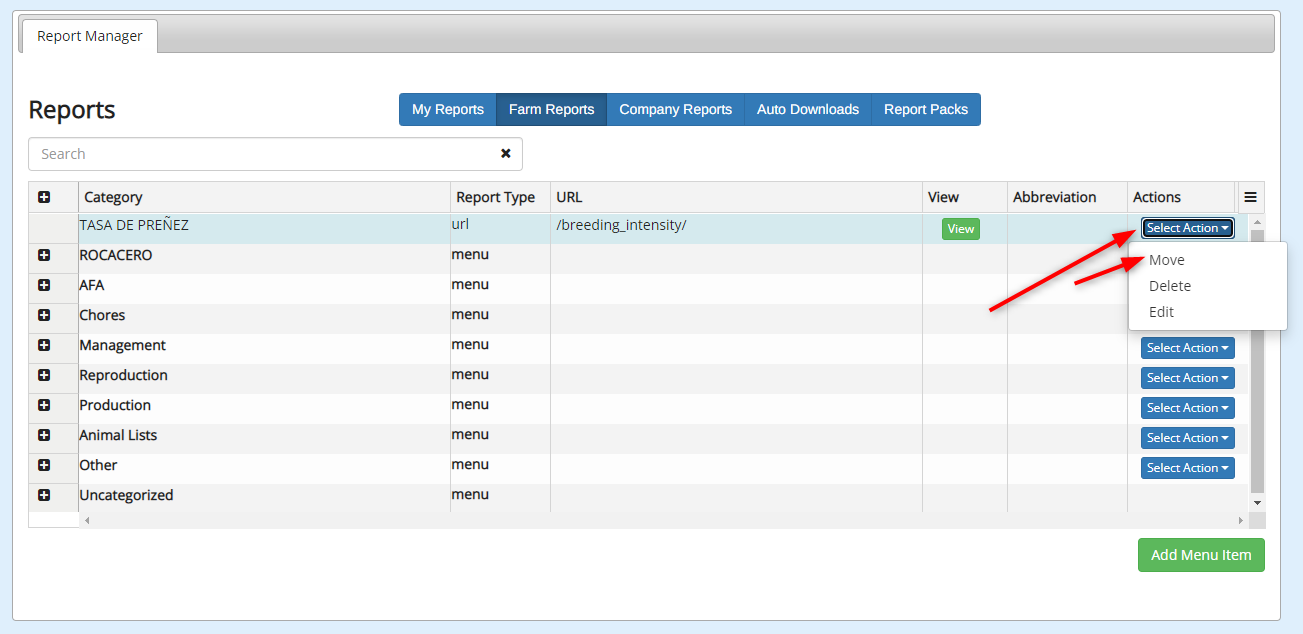Choose Move from the action menu

(x=1166, y=260)
